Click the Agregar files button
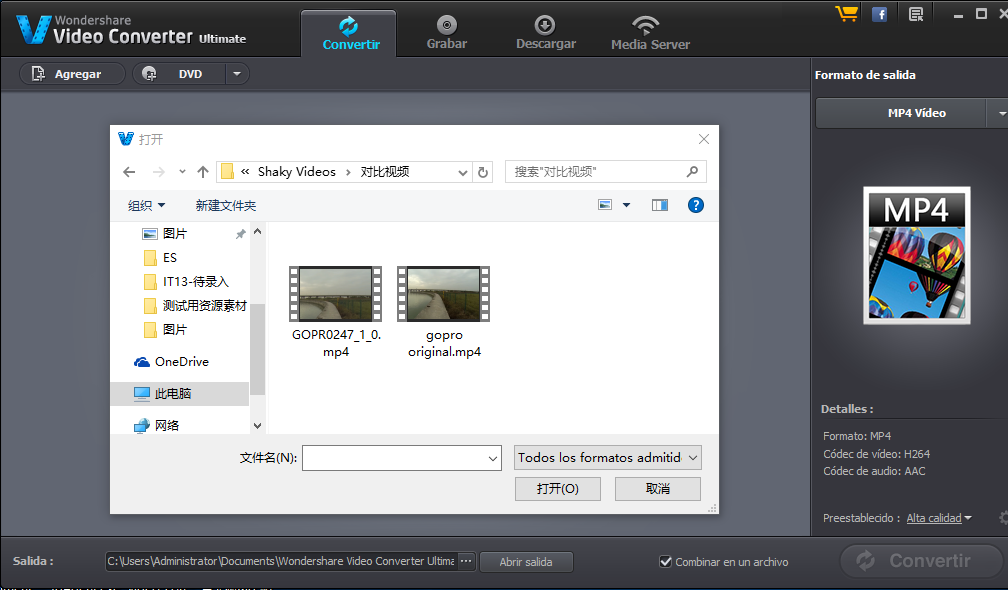Image resolution: width=1008 pixels, height=590 pixels. pyautogui.click(x=72, y=74)
